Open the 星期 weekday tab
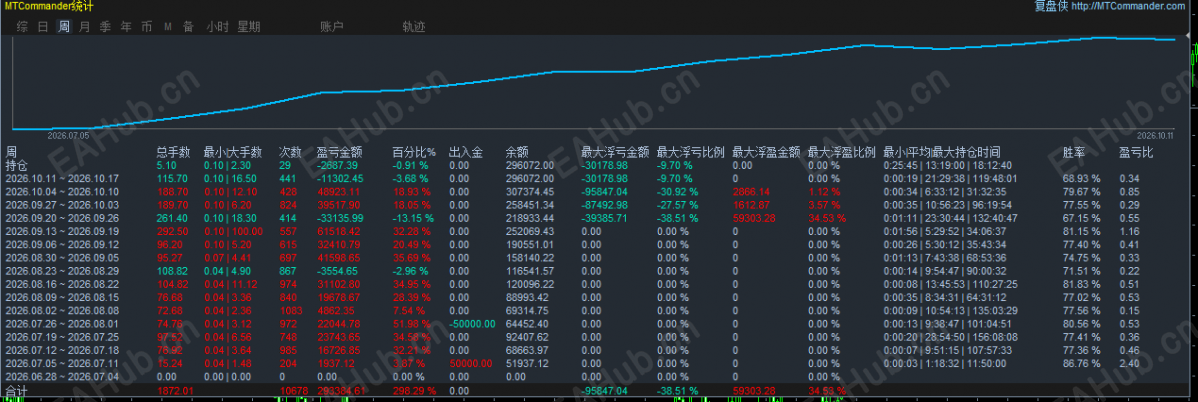1198x402 pixels. 248,27
